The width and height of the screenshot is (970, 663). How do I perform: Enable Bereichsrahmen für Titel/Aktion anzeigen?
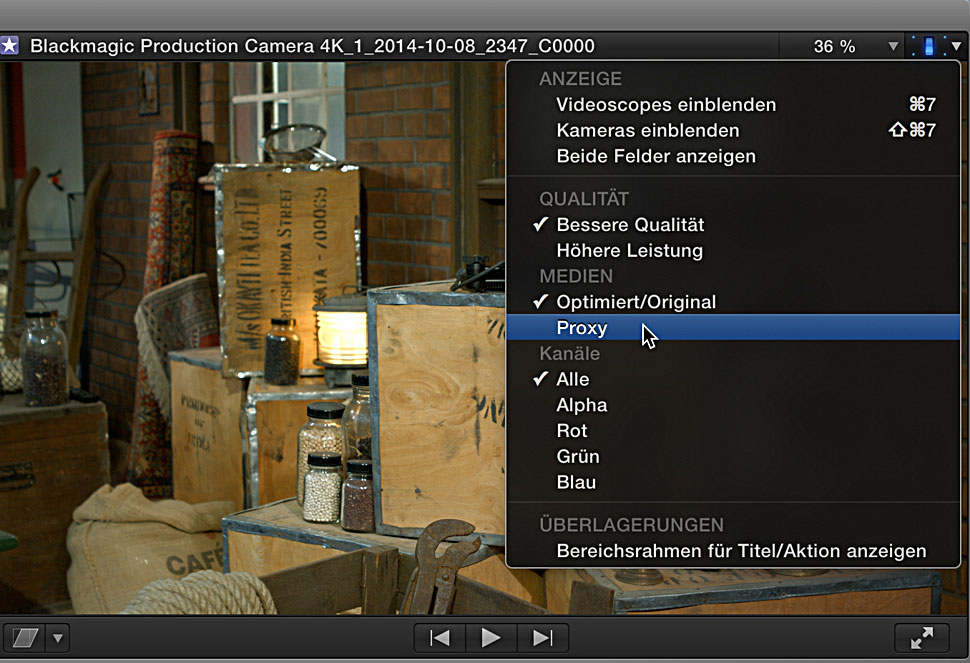coord(741,551)
